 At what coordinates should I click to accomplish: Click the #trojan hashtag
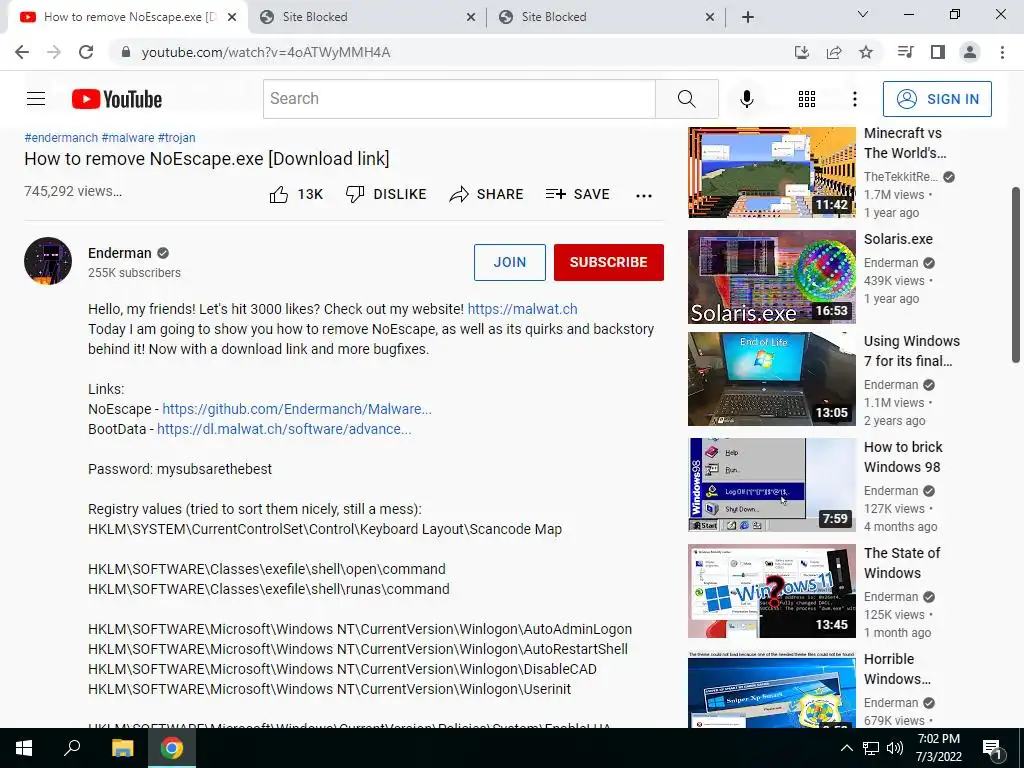point(176,138)
